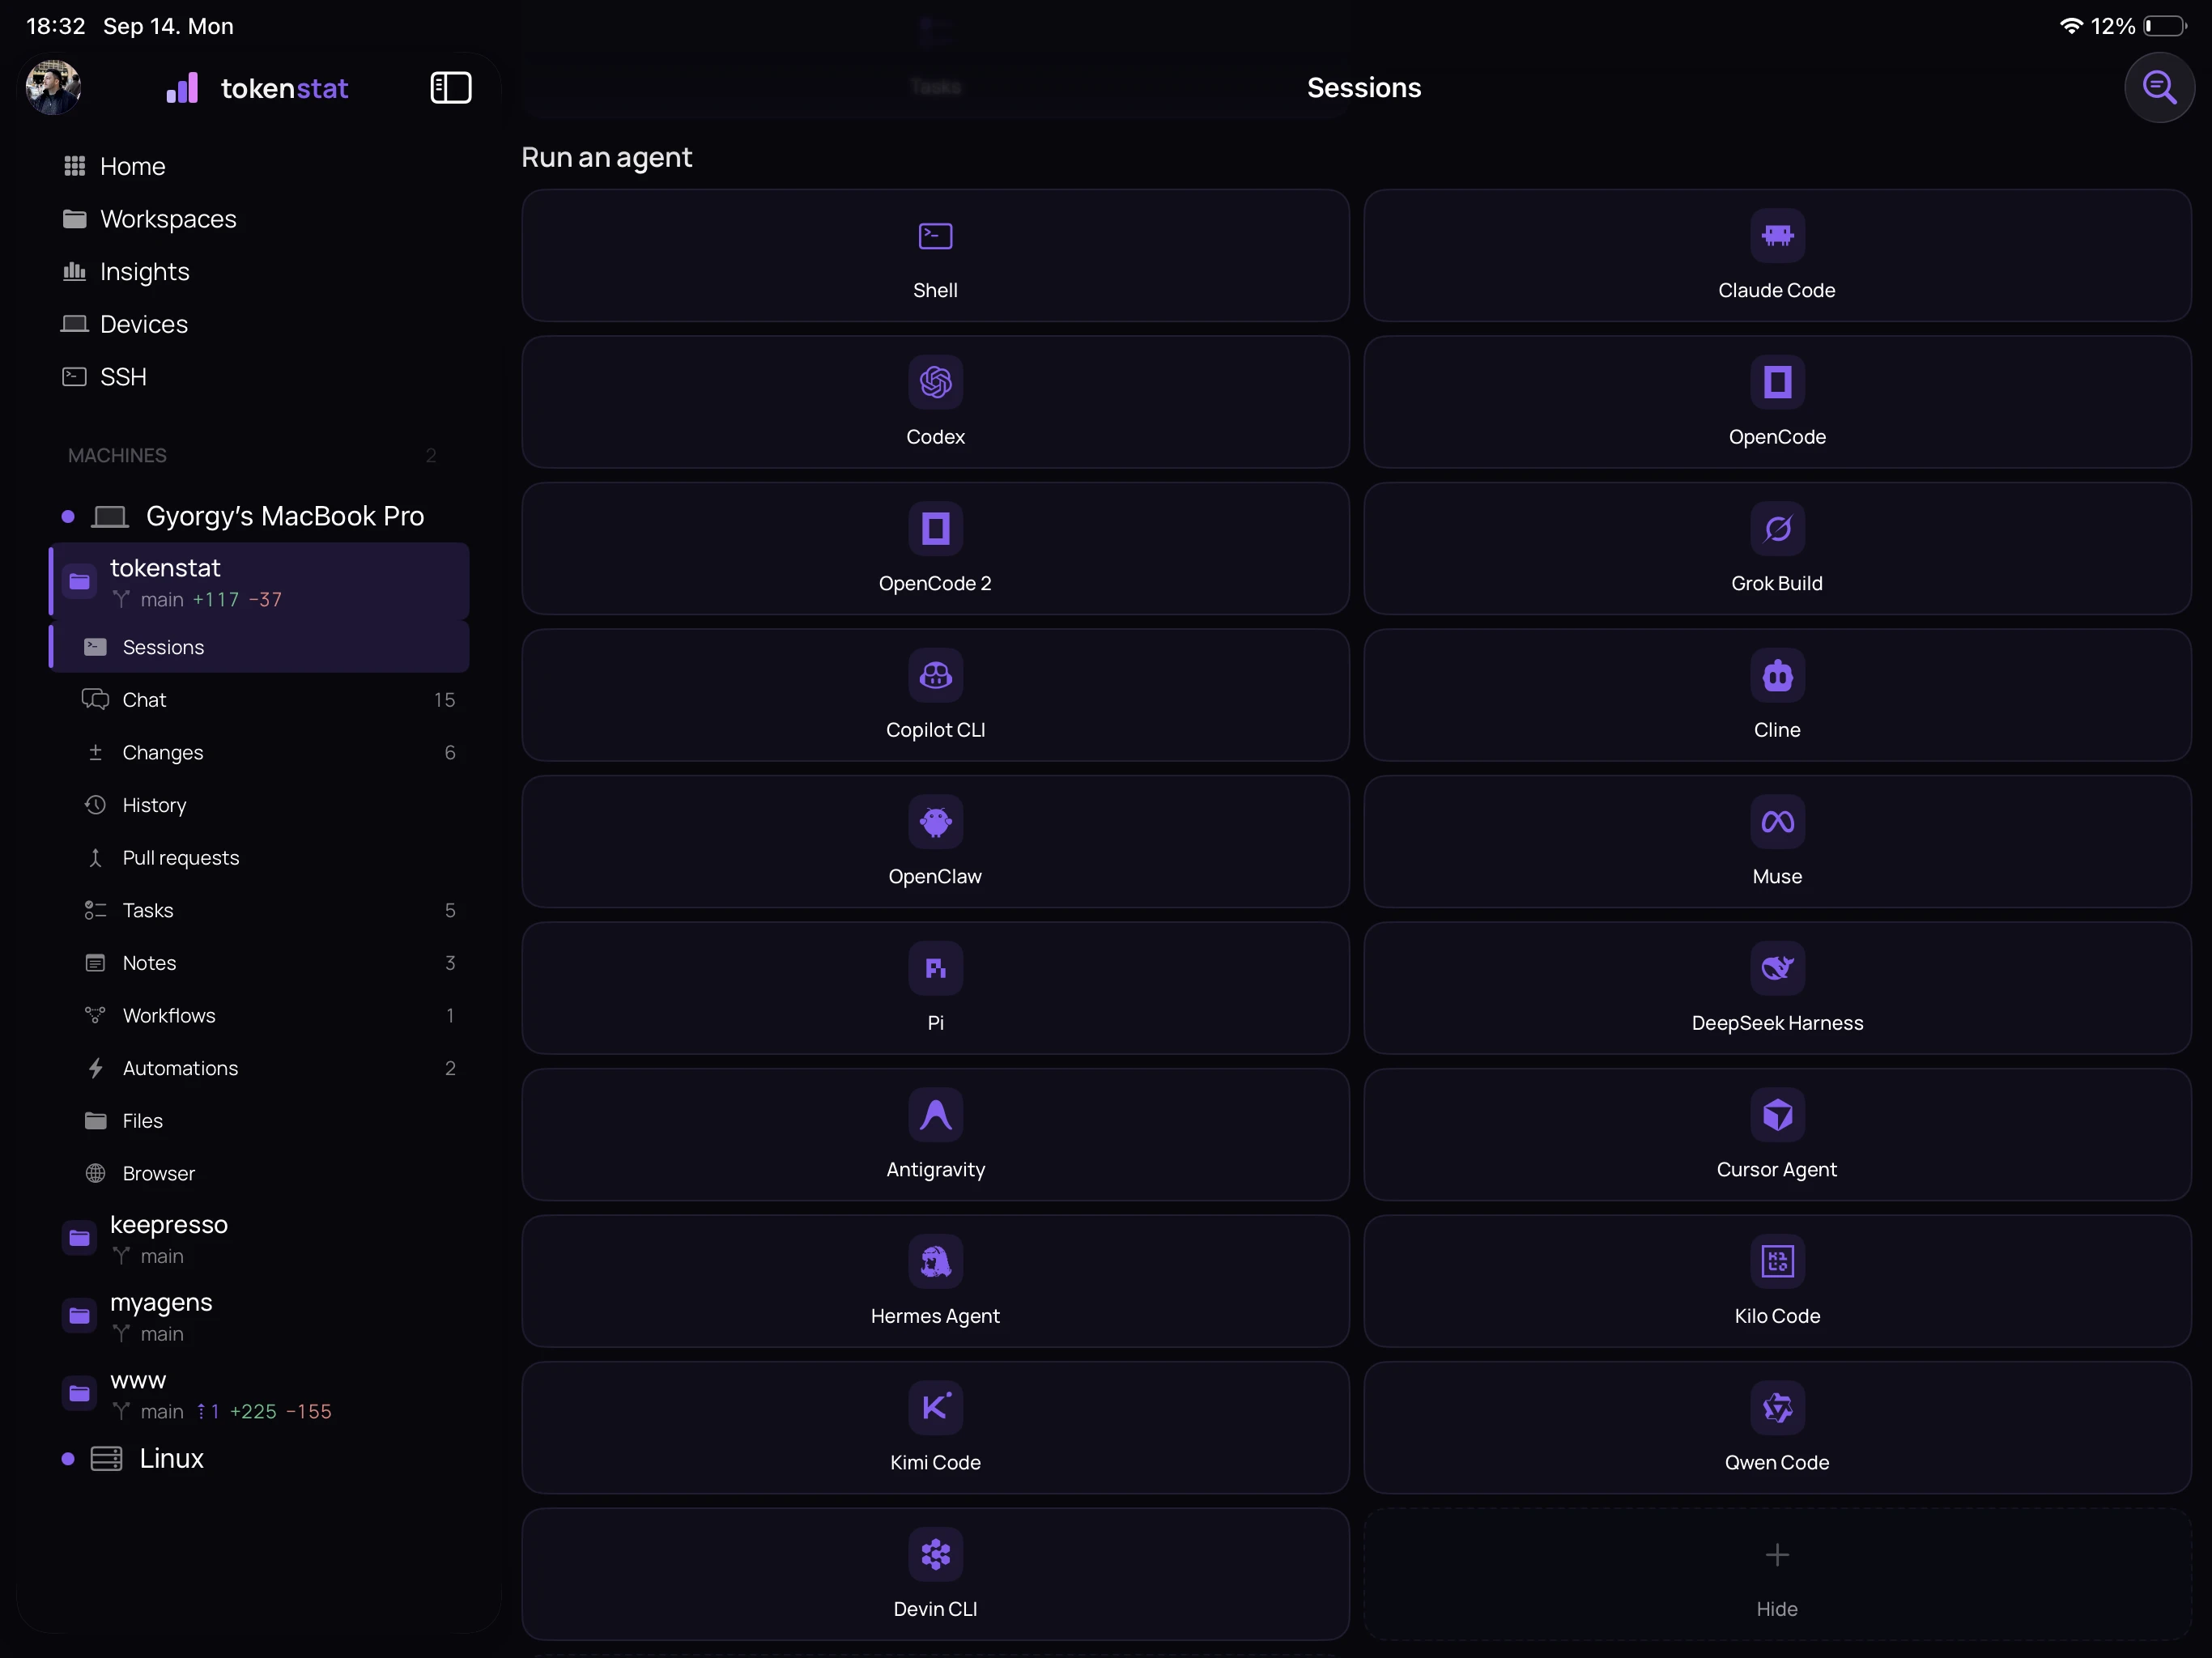Run the Muse agent
The height and width of the screenshot is (1658, 2212).
click(1777, 842)
